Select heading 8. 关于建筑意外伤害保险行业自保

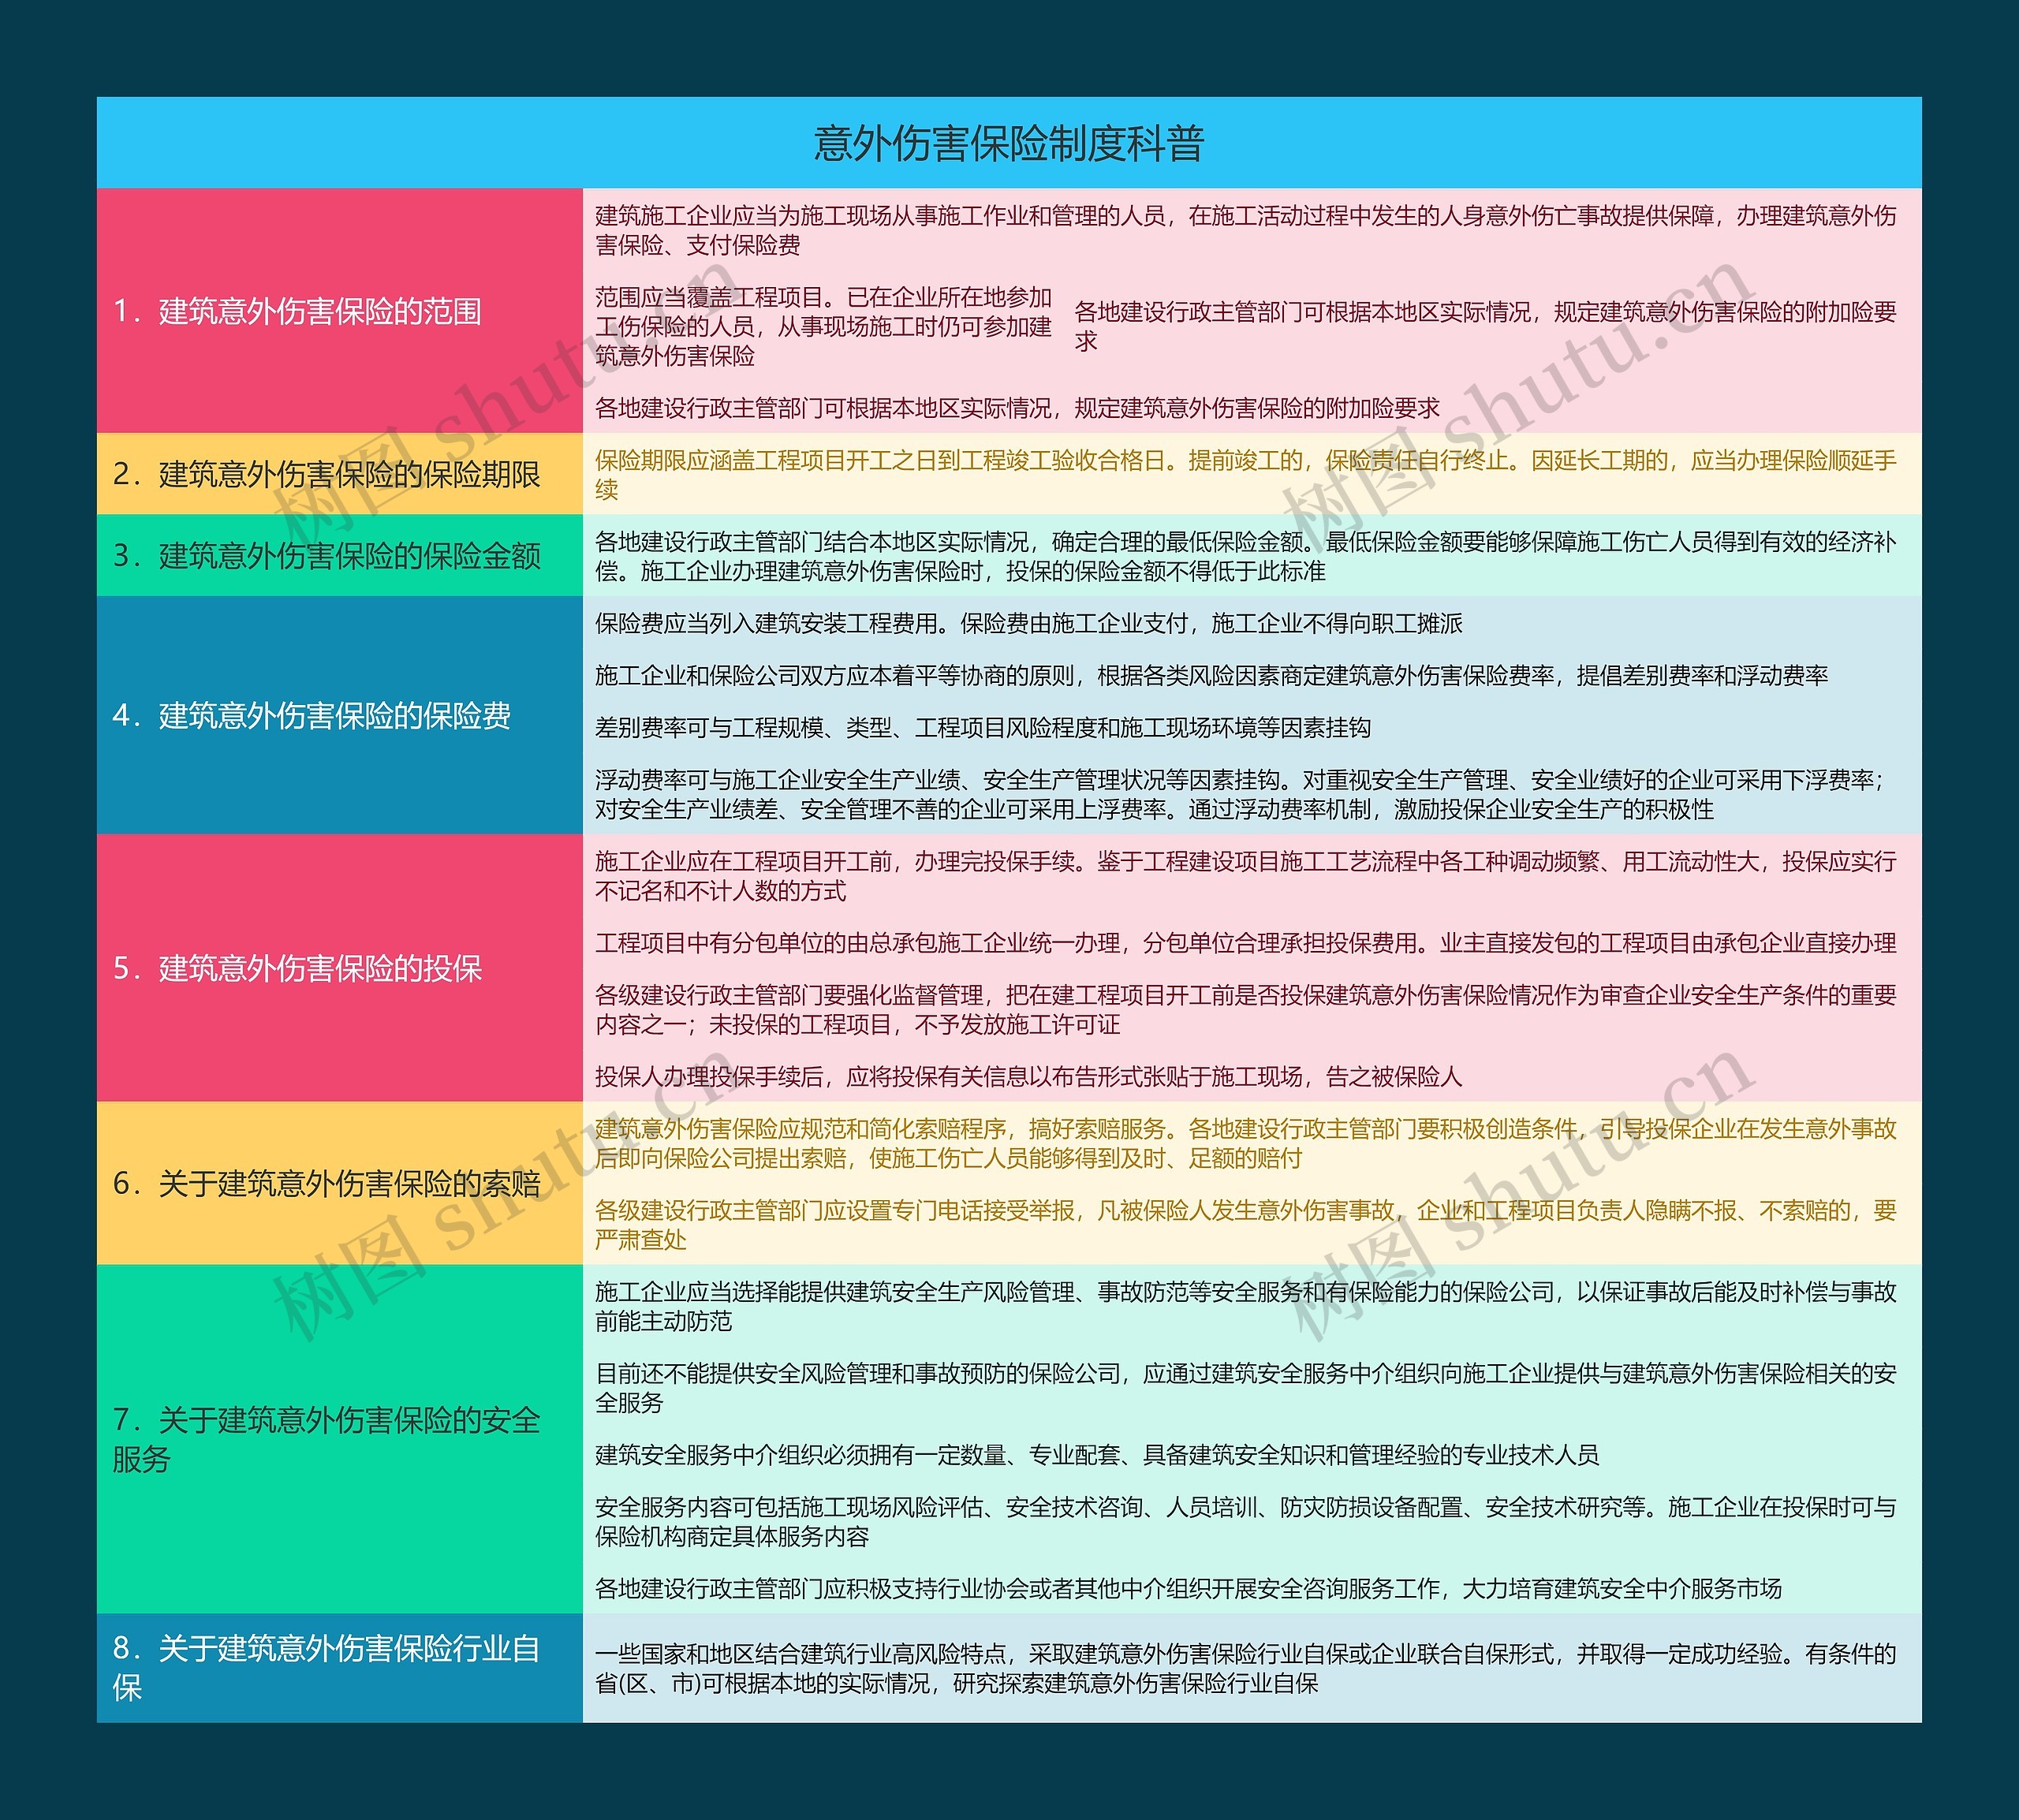tap(326, 1667)
